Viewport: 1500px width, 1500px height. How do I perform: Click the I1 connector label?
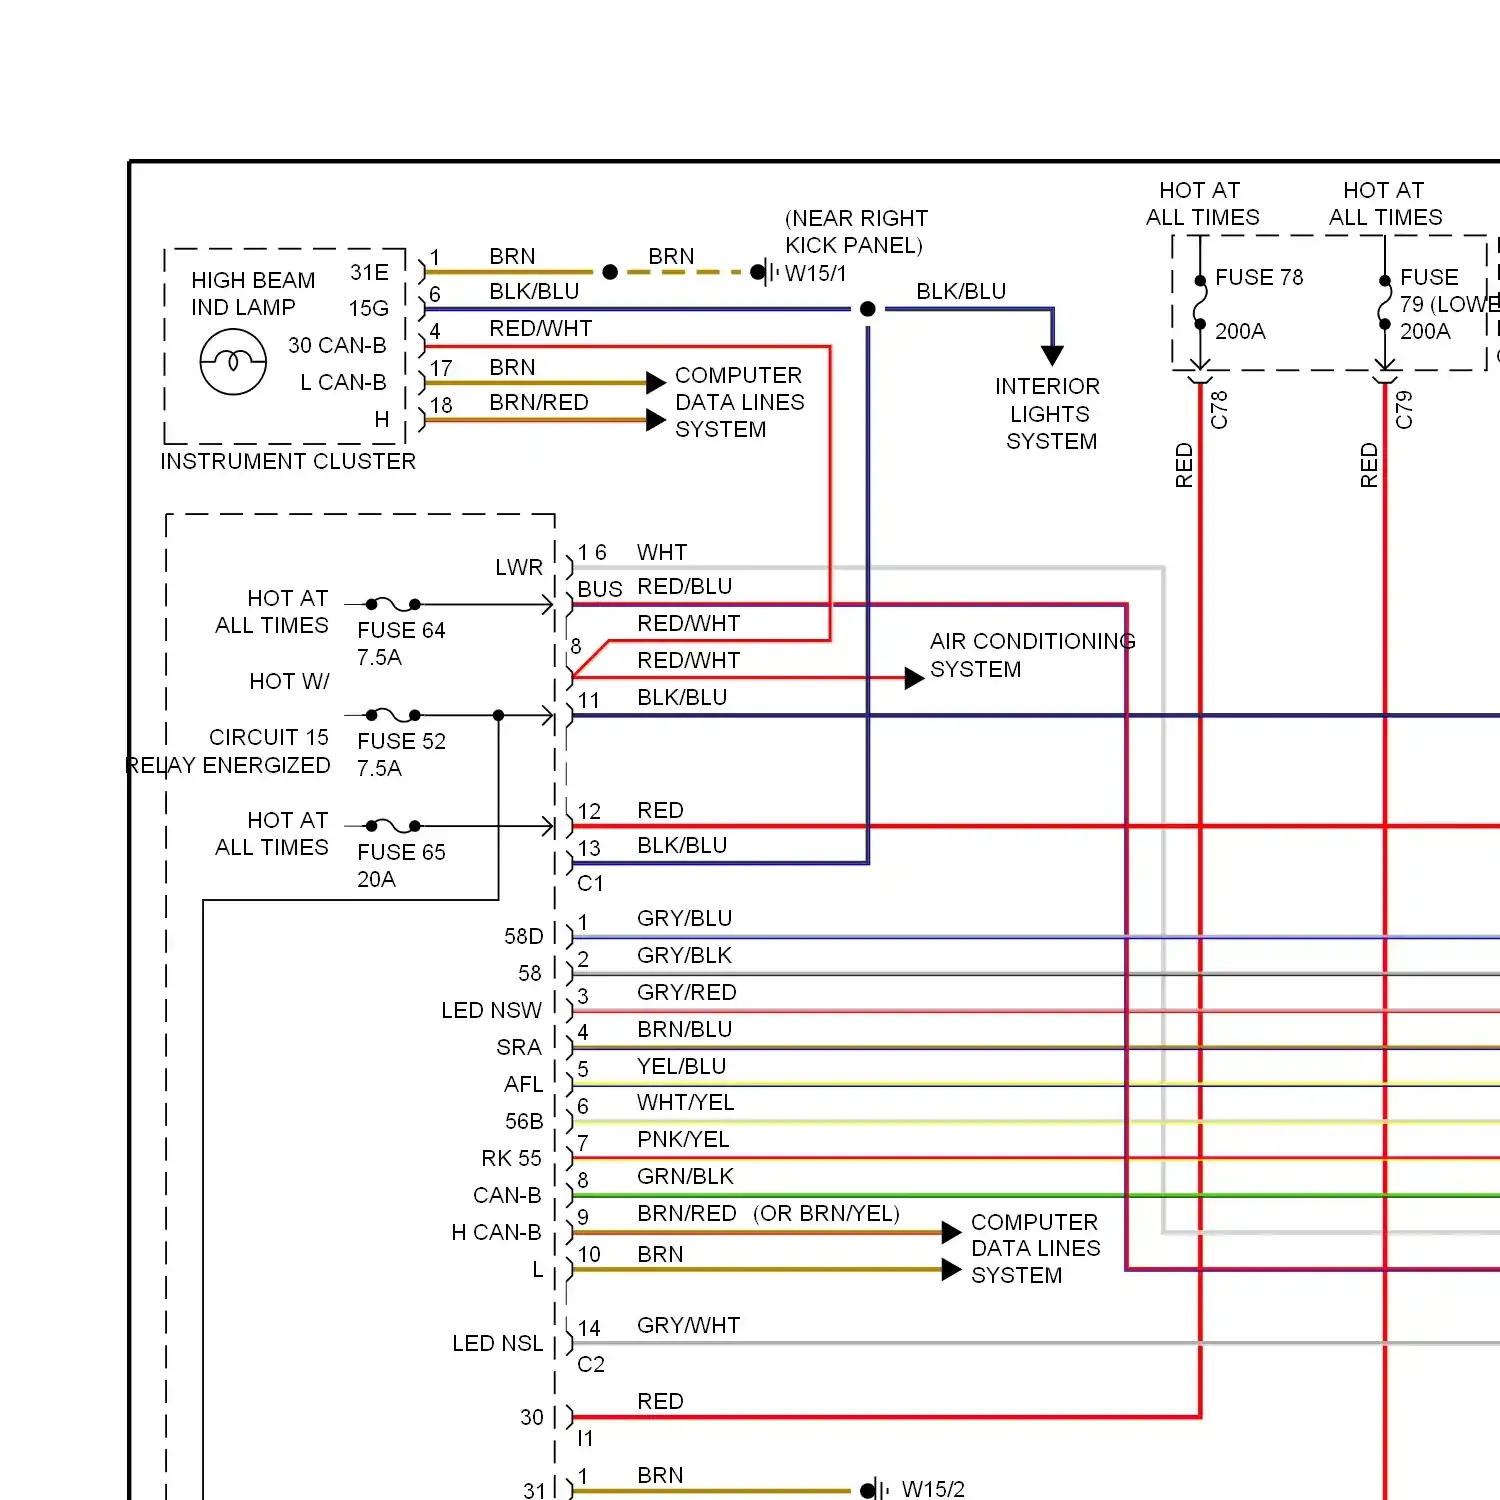[x=585, y=1439]
